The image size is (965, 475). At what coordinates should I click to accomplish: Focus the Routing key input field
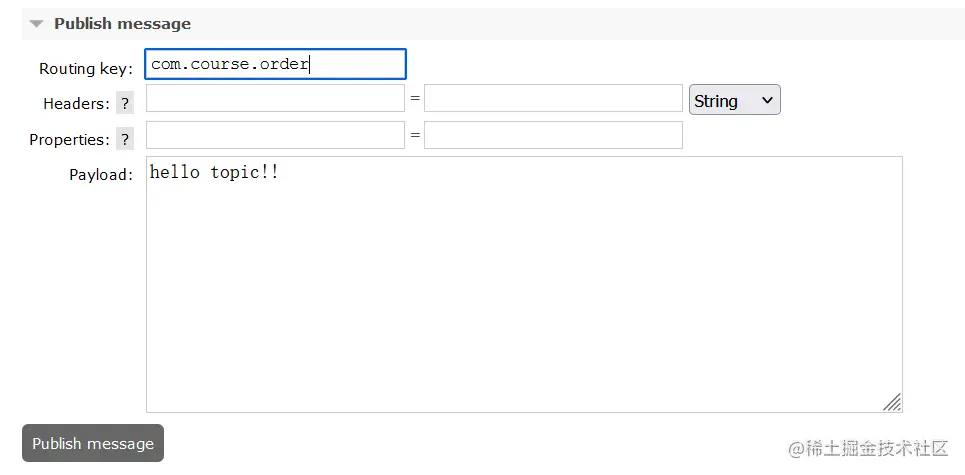275,64
